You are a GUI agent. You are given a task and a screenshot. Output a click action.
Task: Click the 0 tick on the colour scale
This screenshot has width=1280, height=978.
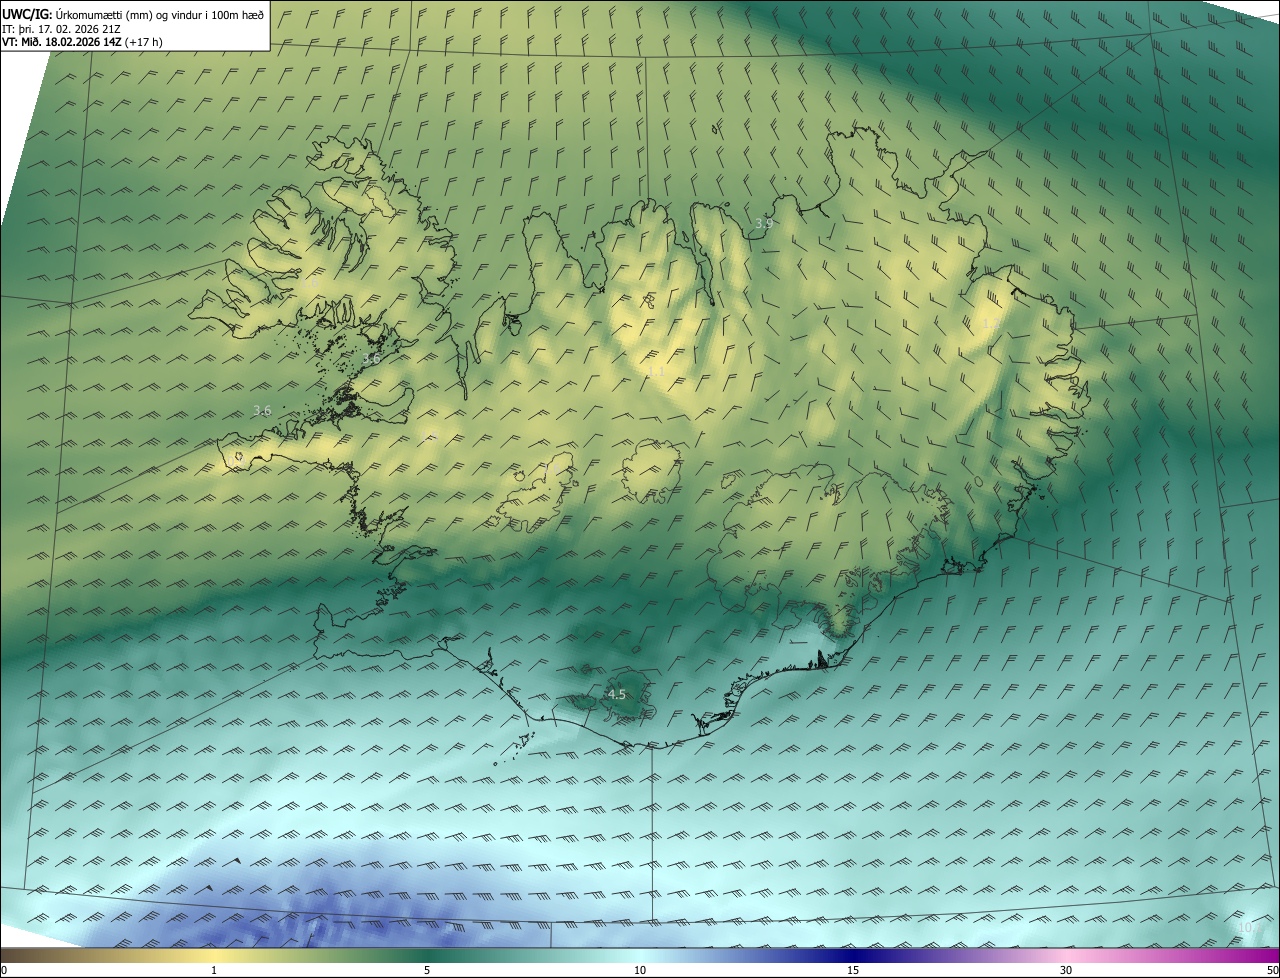[x=4, y=970]
